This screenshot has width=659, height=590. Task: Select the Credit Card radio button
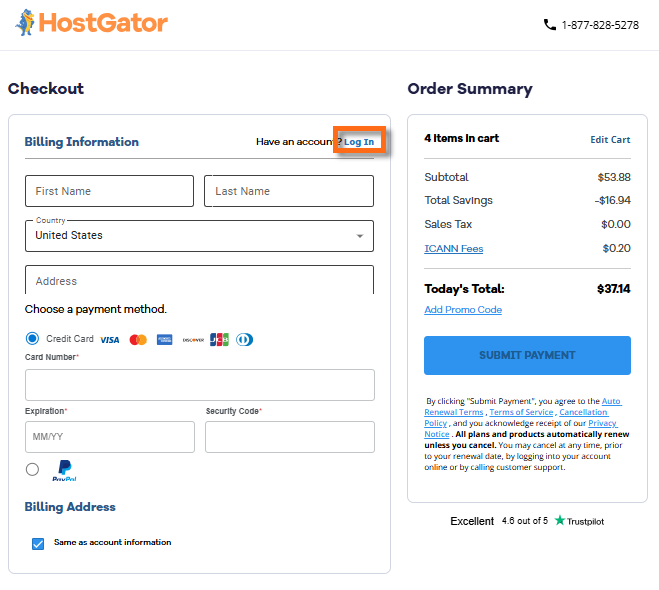pyautogui.click(x=33, y=339)
